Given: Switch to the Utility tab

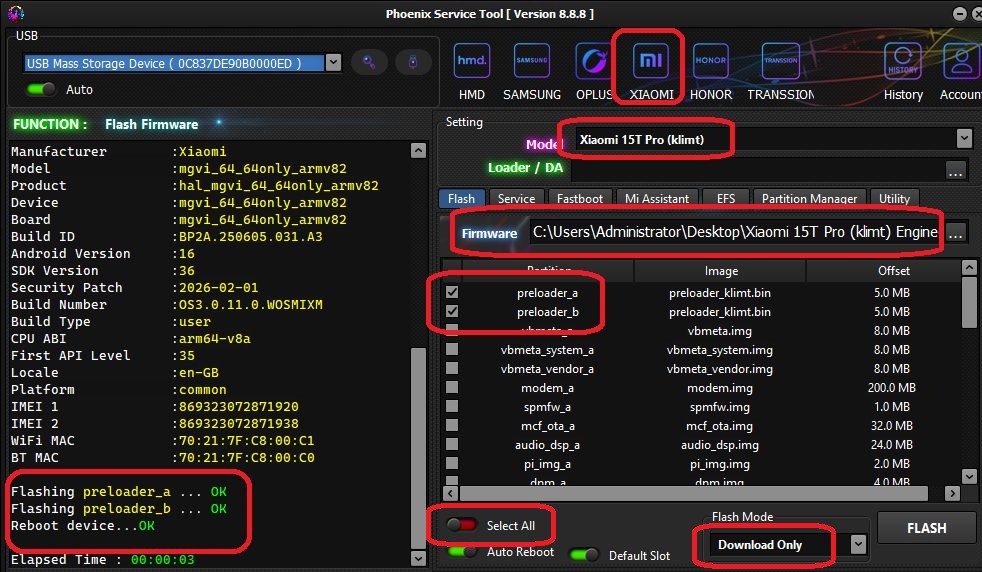Looking at the screenshot, I should tap(894, 198).
